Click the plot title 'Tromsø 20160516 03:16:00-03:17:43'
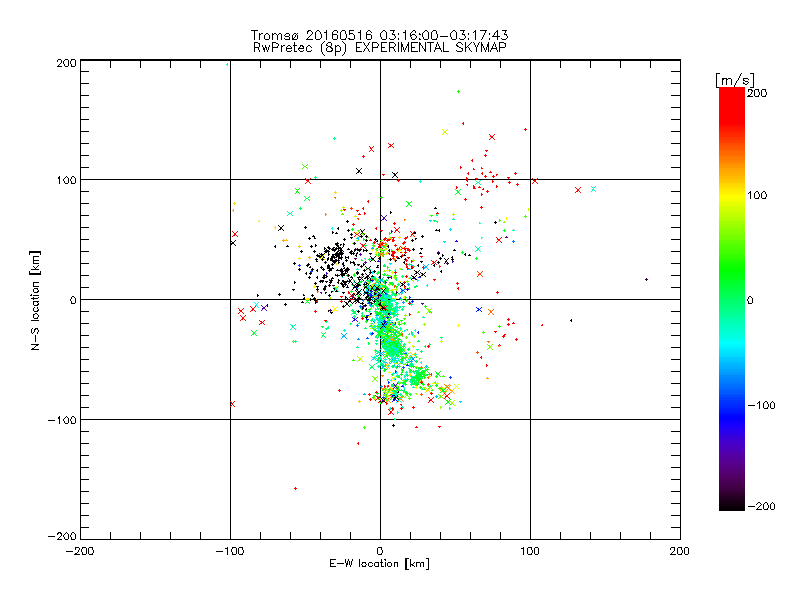Image resolution: width=800 pixels, height=600 pixels. coord(379,35)
